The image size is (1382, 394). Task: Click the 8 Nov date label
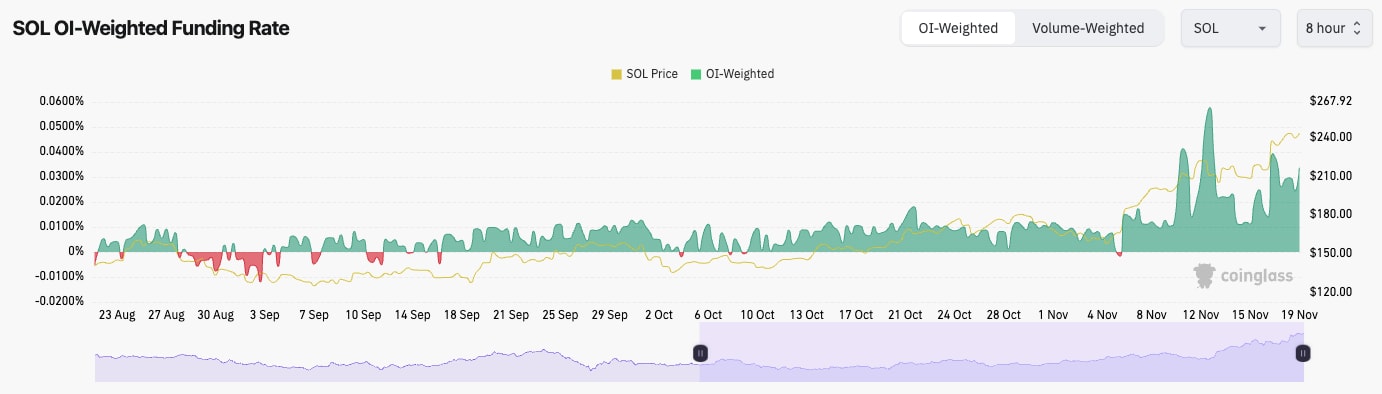point(1151,314)
